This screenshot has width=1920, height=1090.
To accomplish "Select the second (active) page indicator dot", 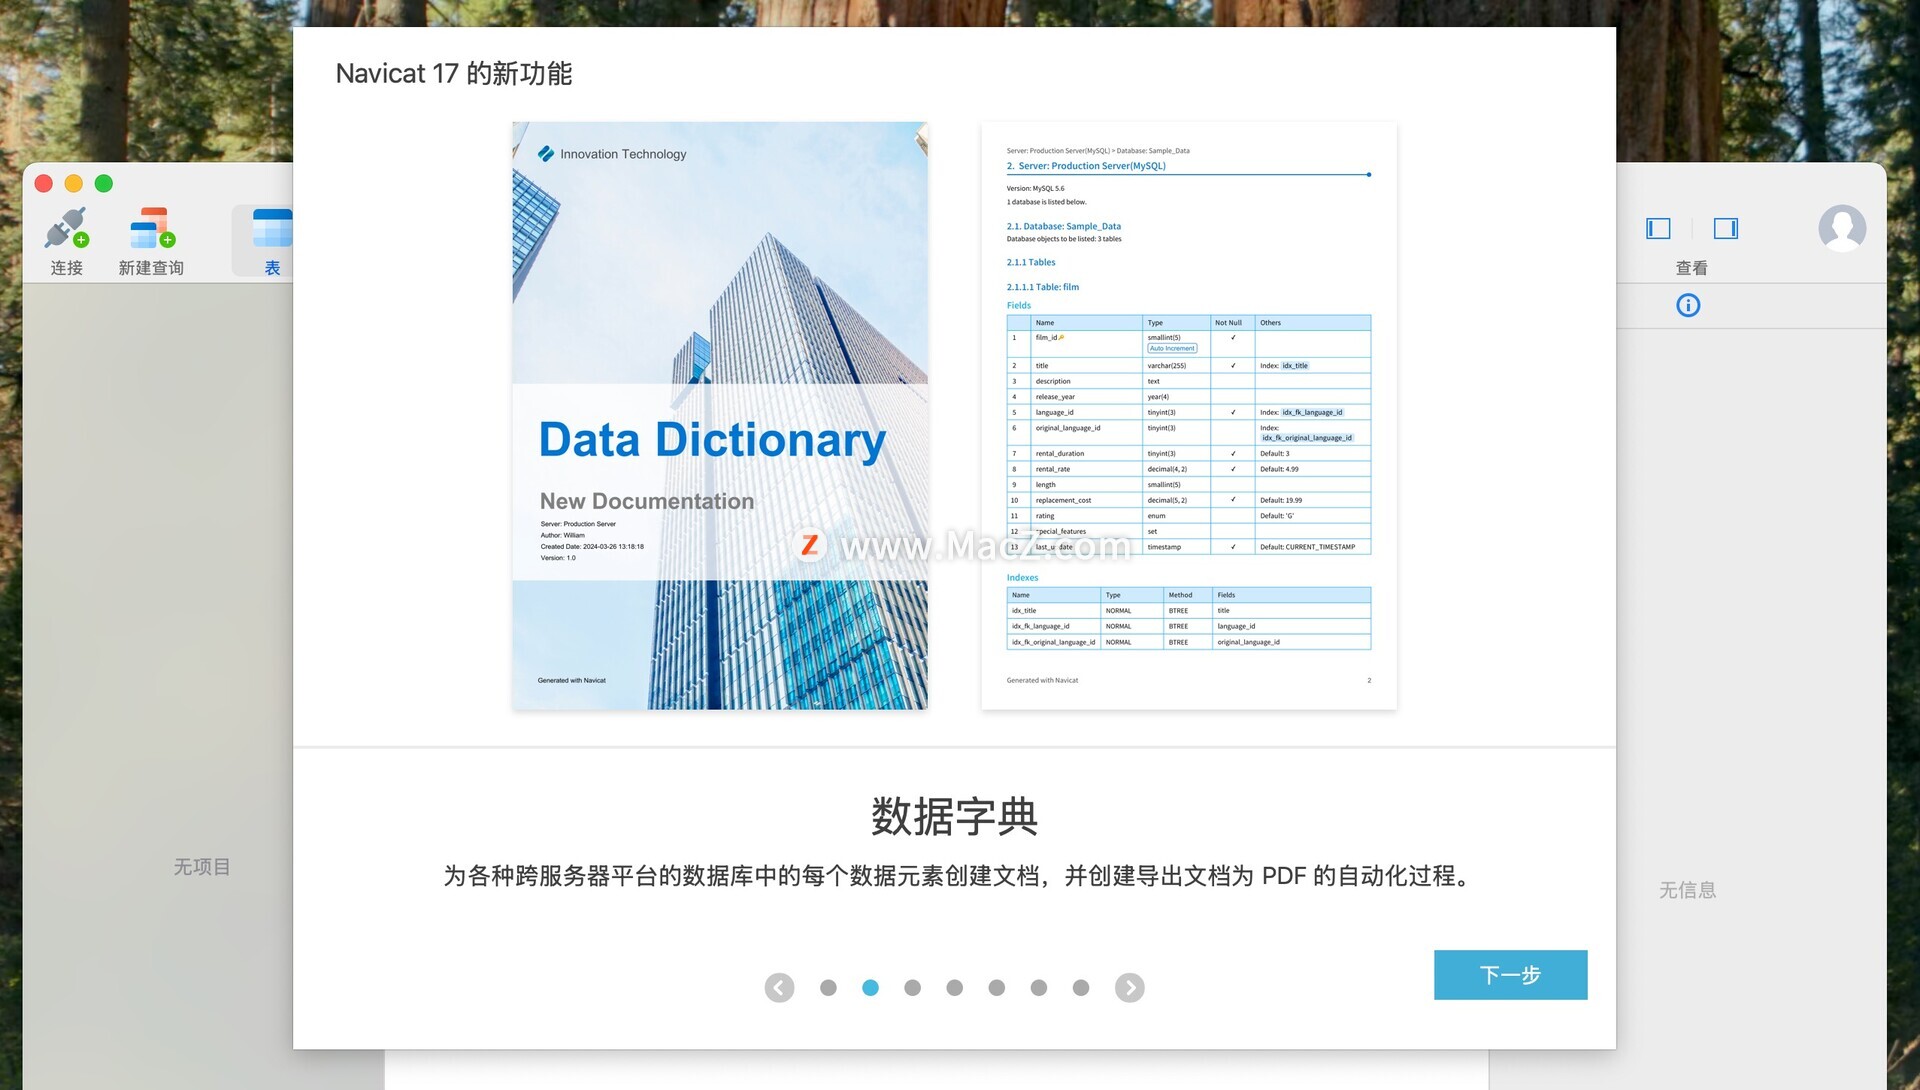I will pos(870,987).
